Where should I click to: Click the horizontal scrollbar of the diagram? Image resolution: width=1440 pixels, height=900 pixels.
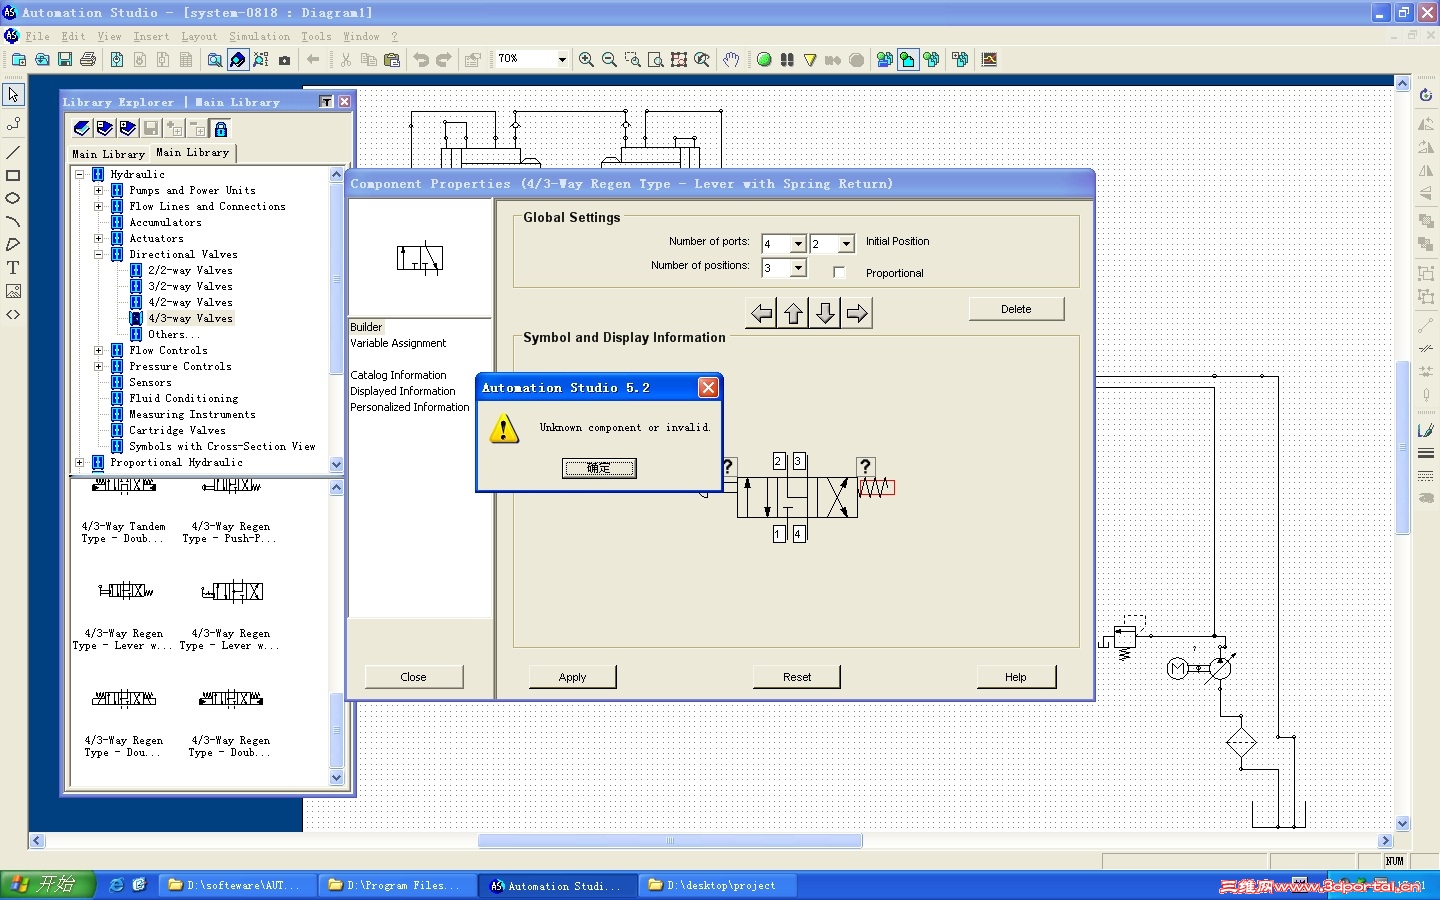[670, 841]
